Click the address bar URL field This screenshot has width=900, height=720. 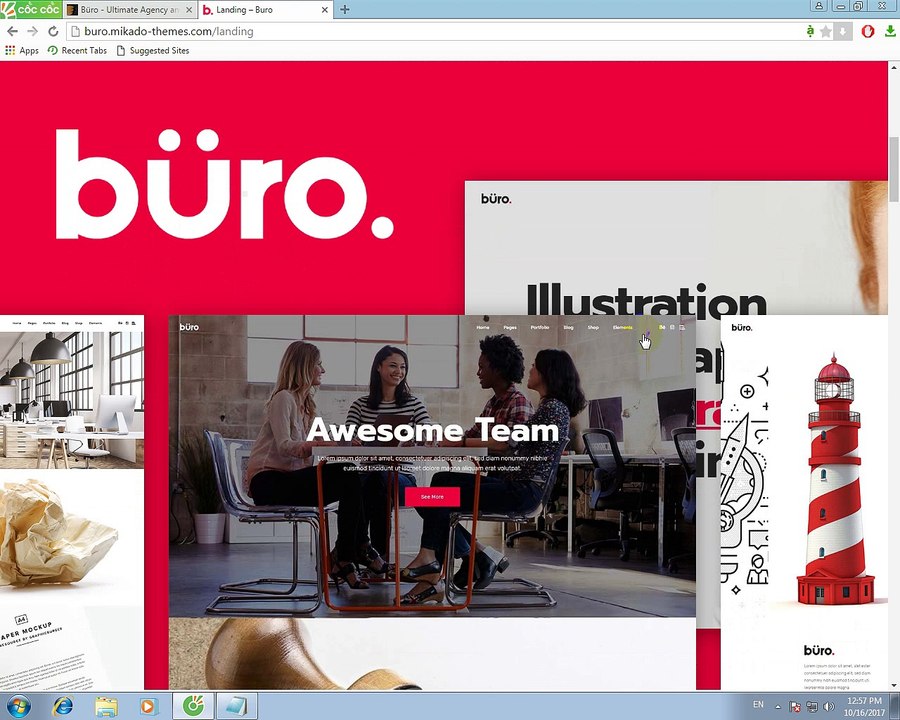[x=436, y=32]
